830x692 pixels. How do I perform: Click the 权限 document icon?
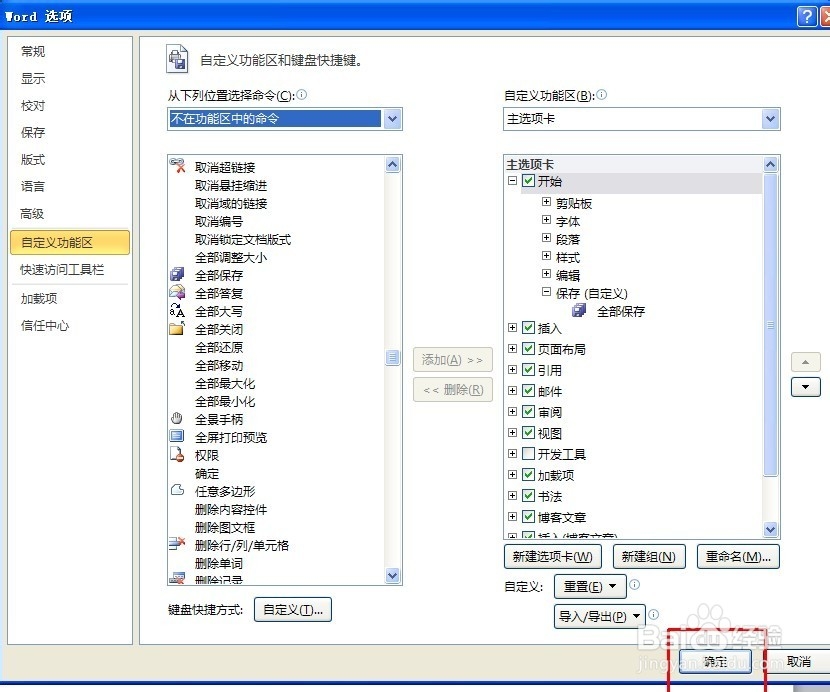click(x=177, y=454)
